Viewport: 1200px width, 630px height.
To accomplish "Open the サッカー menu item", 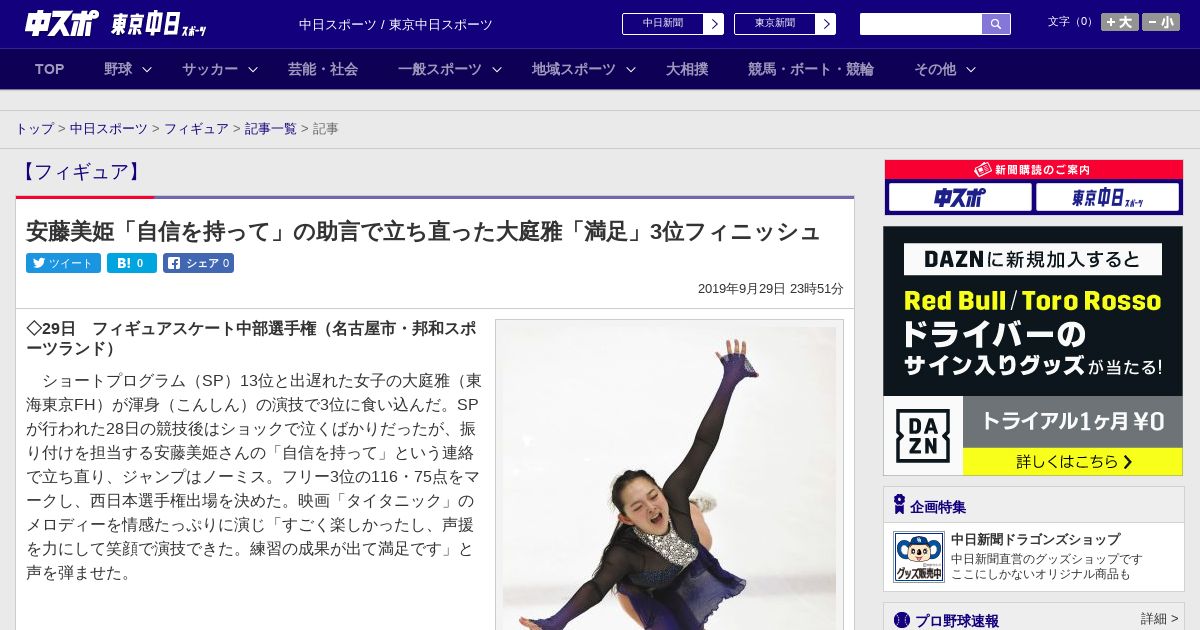I will tap(210, 69).
